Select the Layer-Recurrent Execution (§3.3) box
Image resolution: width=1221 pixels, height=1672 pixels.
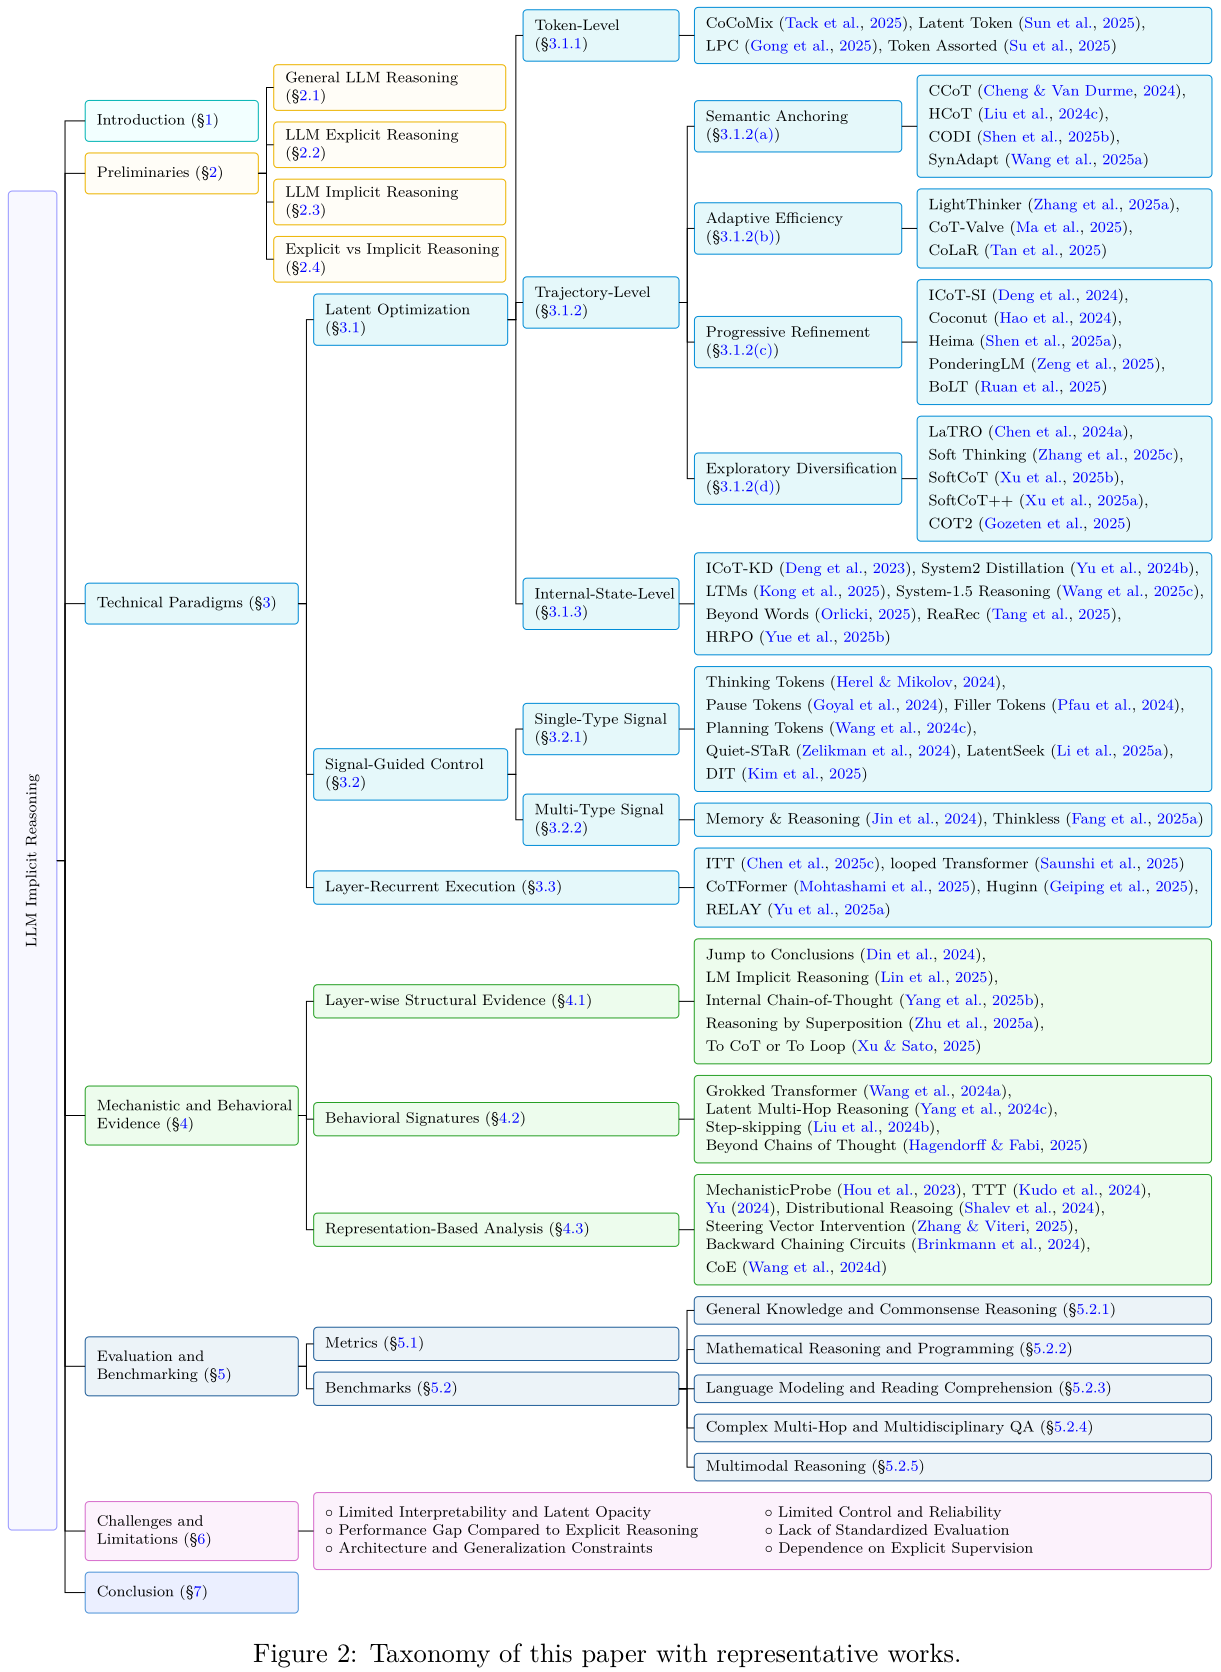point(496,887)
